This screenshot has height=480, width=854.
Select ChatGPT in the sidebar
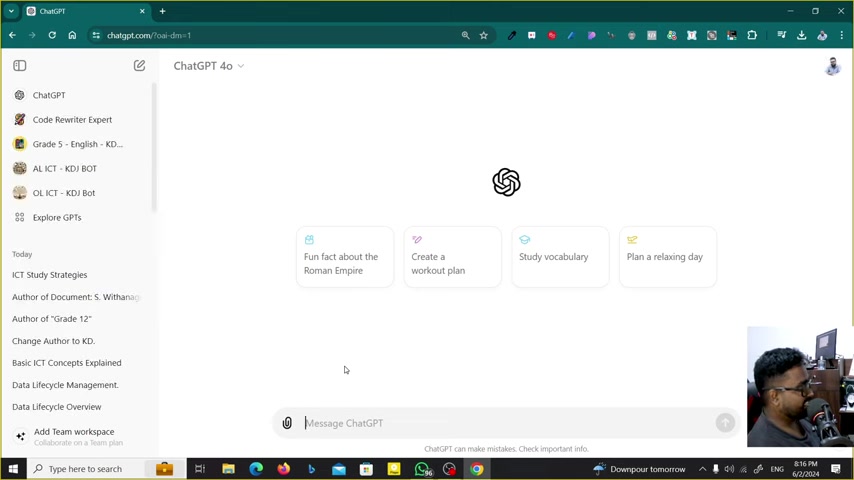pyautogui.click(x=78, y=95)
